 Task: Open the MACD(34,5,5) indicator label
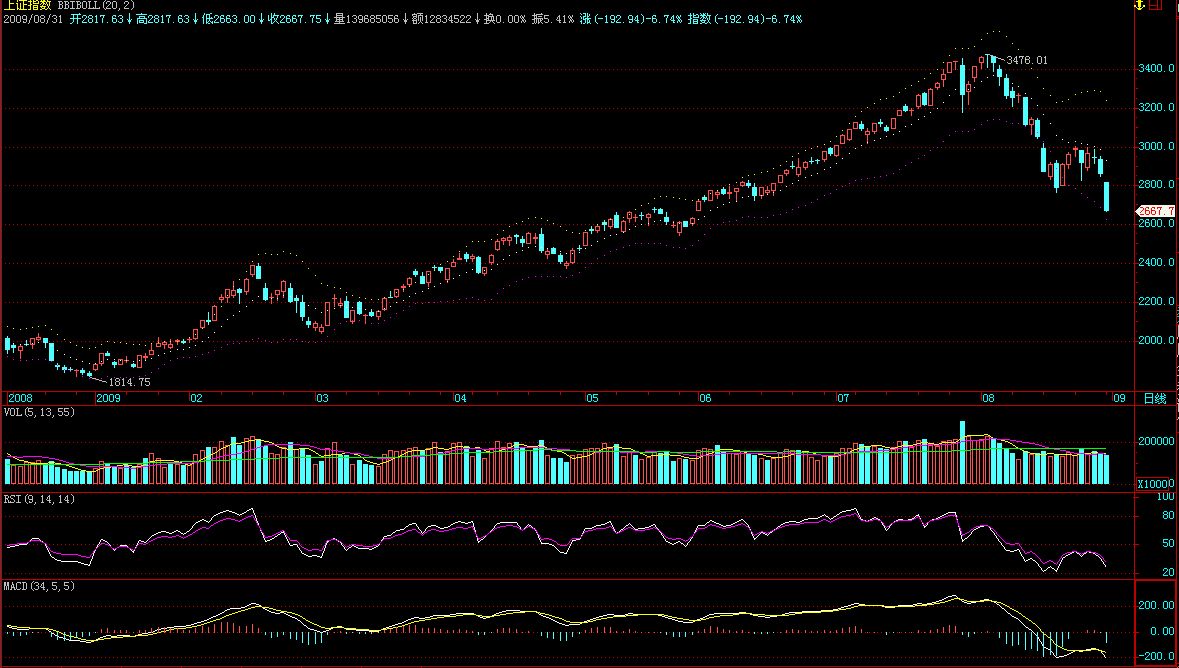coord(39,586)
